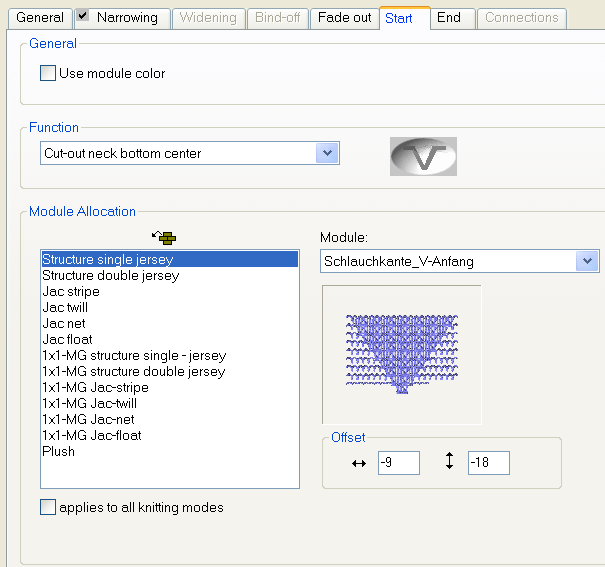This screenshot has height=567, width=605.
Task: Expand the Module dropdown arrow
Action: pos(586,262)
